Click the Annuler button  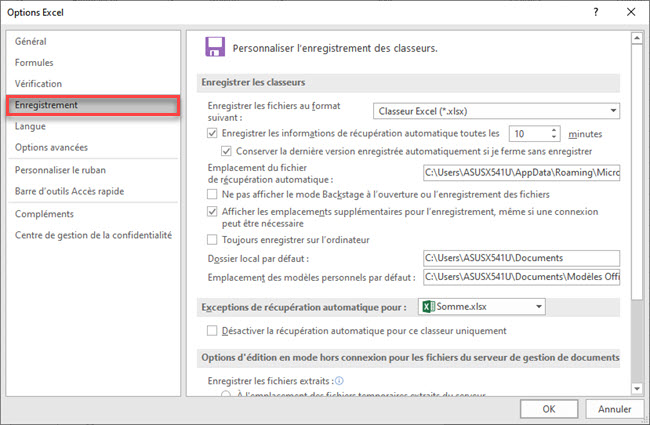click(614, 409)
